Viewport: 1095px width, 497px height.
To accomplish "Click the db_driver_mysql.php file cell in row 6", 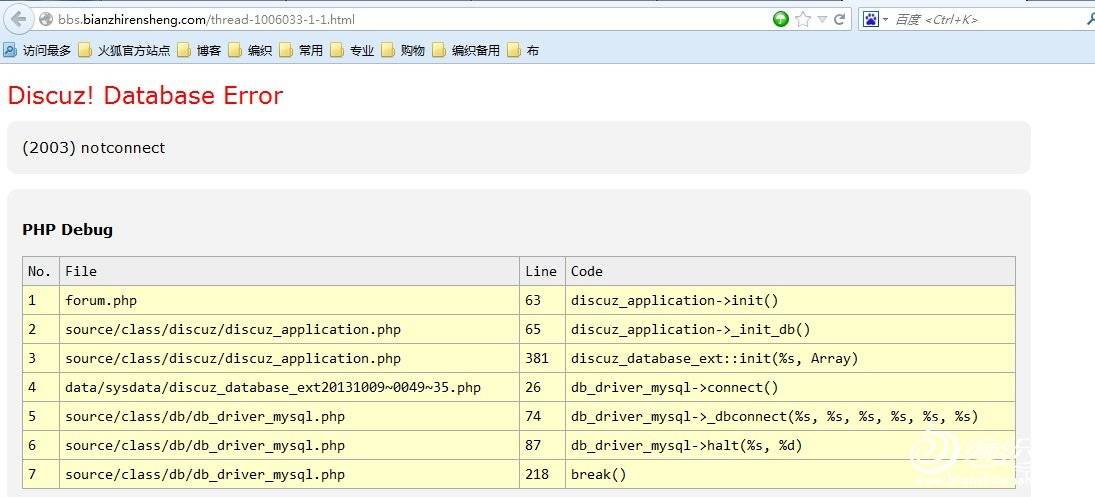I will pyautogui.click(x=290, y=445).
